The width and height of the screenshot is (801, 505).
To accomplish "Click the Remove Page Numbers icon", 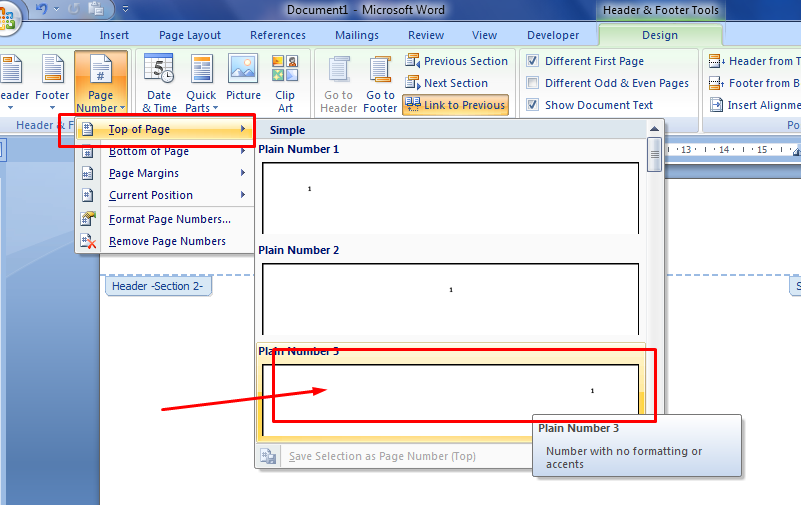I will (88, 241).
